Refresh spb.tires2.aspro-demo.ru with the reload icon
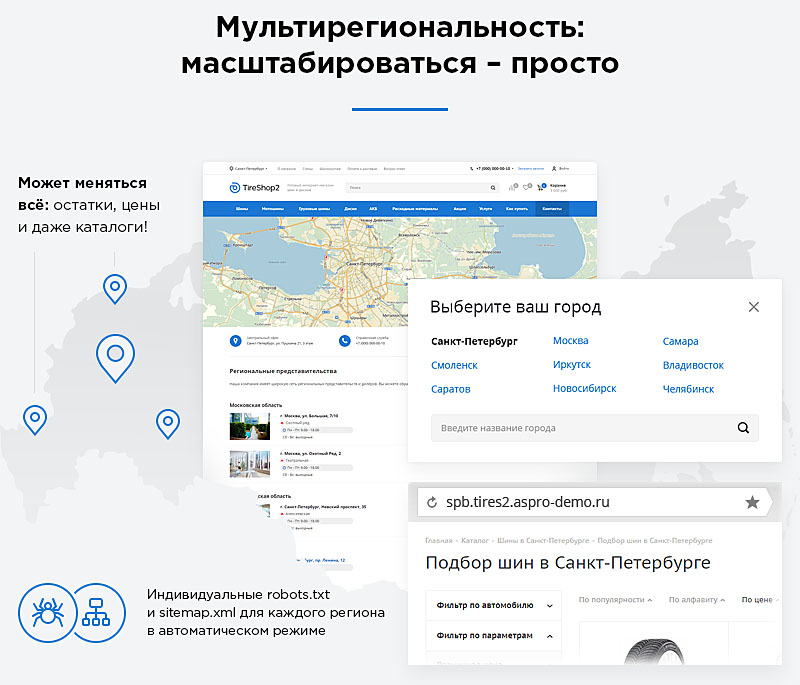Image resolution: width=800 pixels, height=685 pixels. click(x=430, y=502)
